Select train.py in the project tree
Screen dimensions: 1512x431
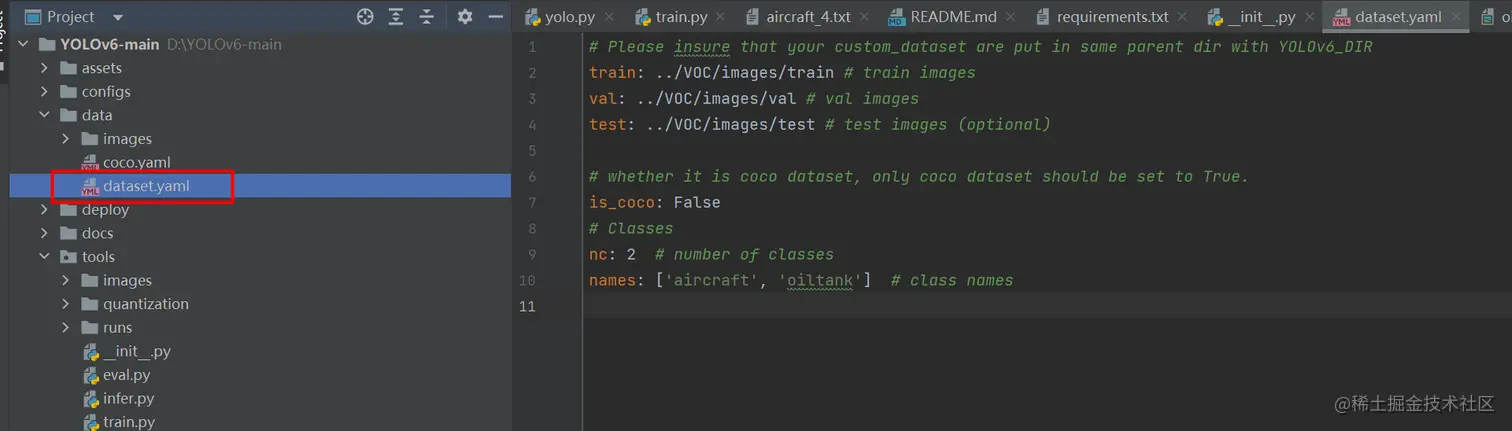[x=260, y=422]
